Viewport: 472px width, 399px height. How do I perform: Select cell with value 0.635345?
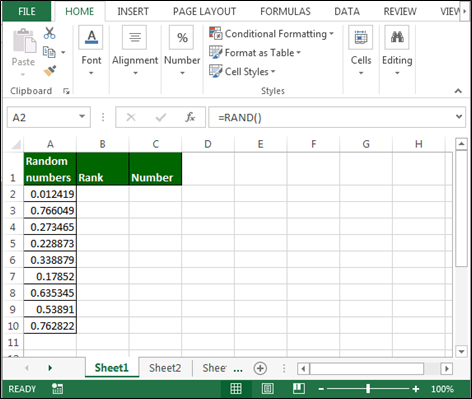pos(50,293)
